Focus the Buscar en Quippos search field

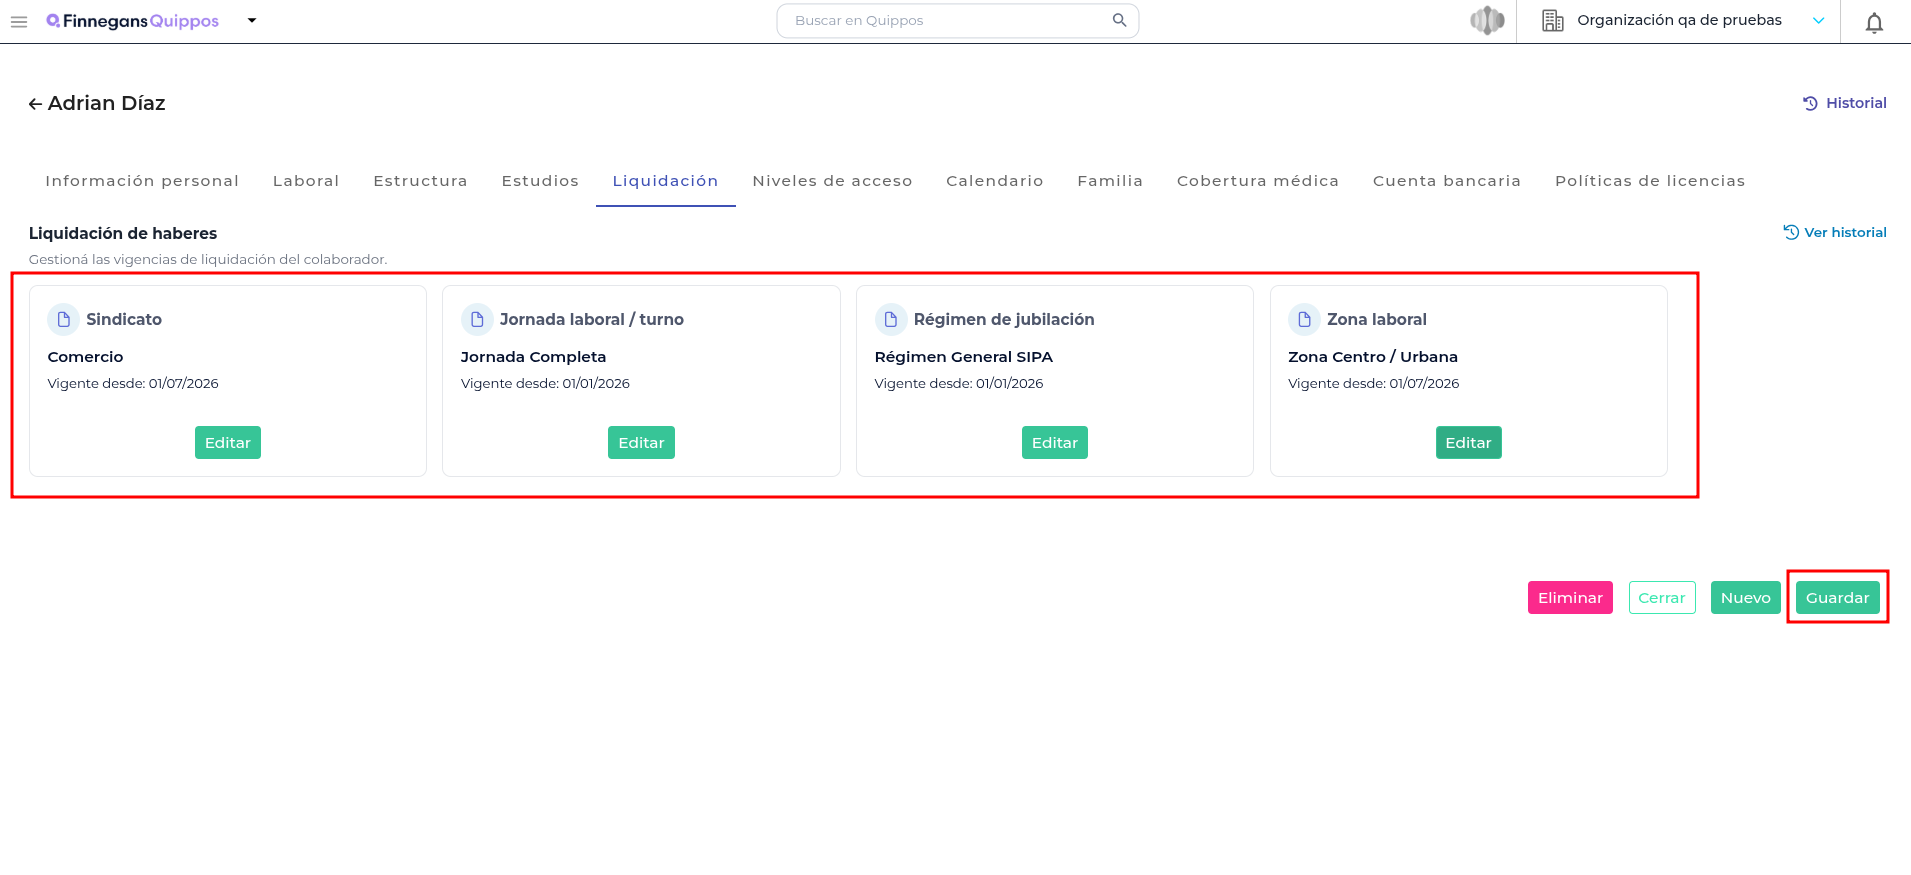click(957, 21)
